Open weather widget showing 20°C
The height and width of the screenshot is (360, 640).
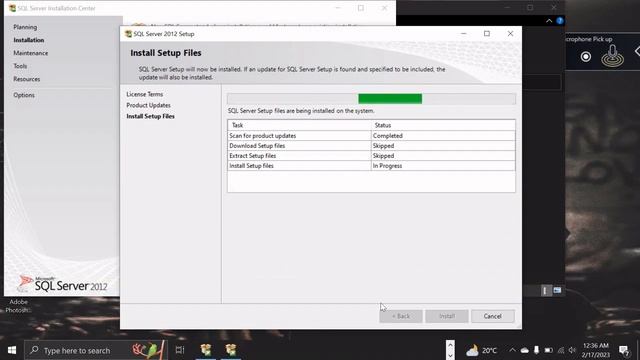(482, 350)
